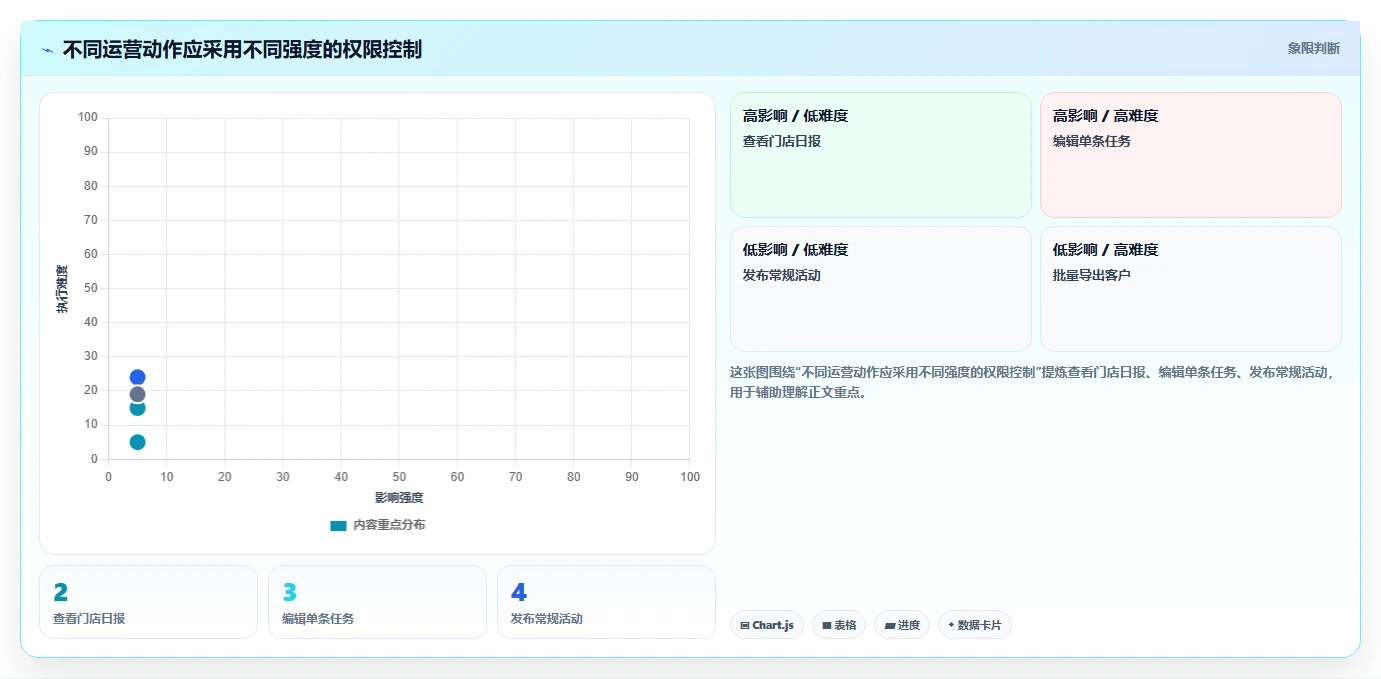Open the 高影响 / 低难度 quadrant card
This screenshot has width=1381, height=679.
point(880,155)
